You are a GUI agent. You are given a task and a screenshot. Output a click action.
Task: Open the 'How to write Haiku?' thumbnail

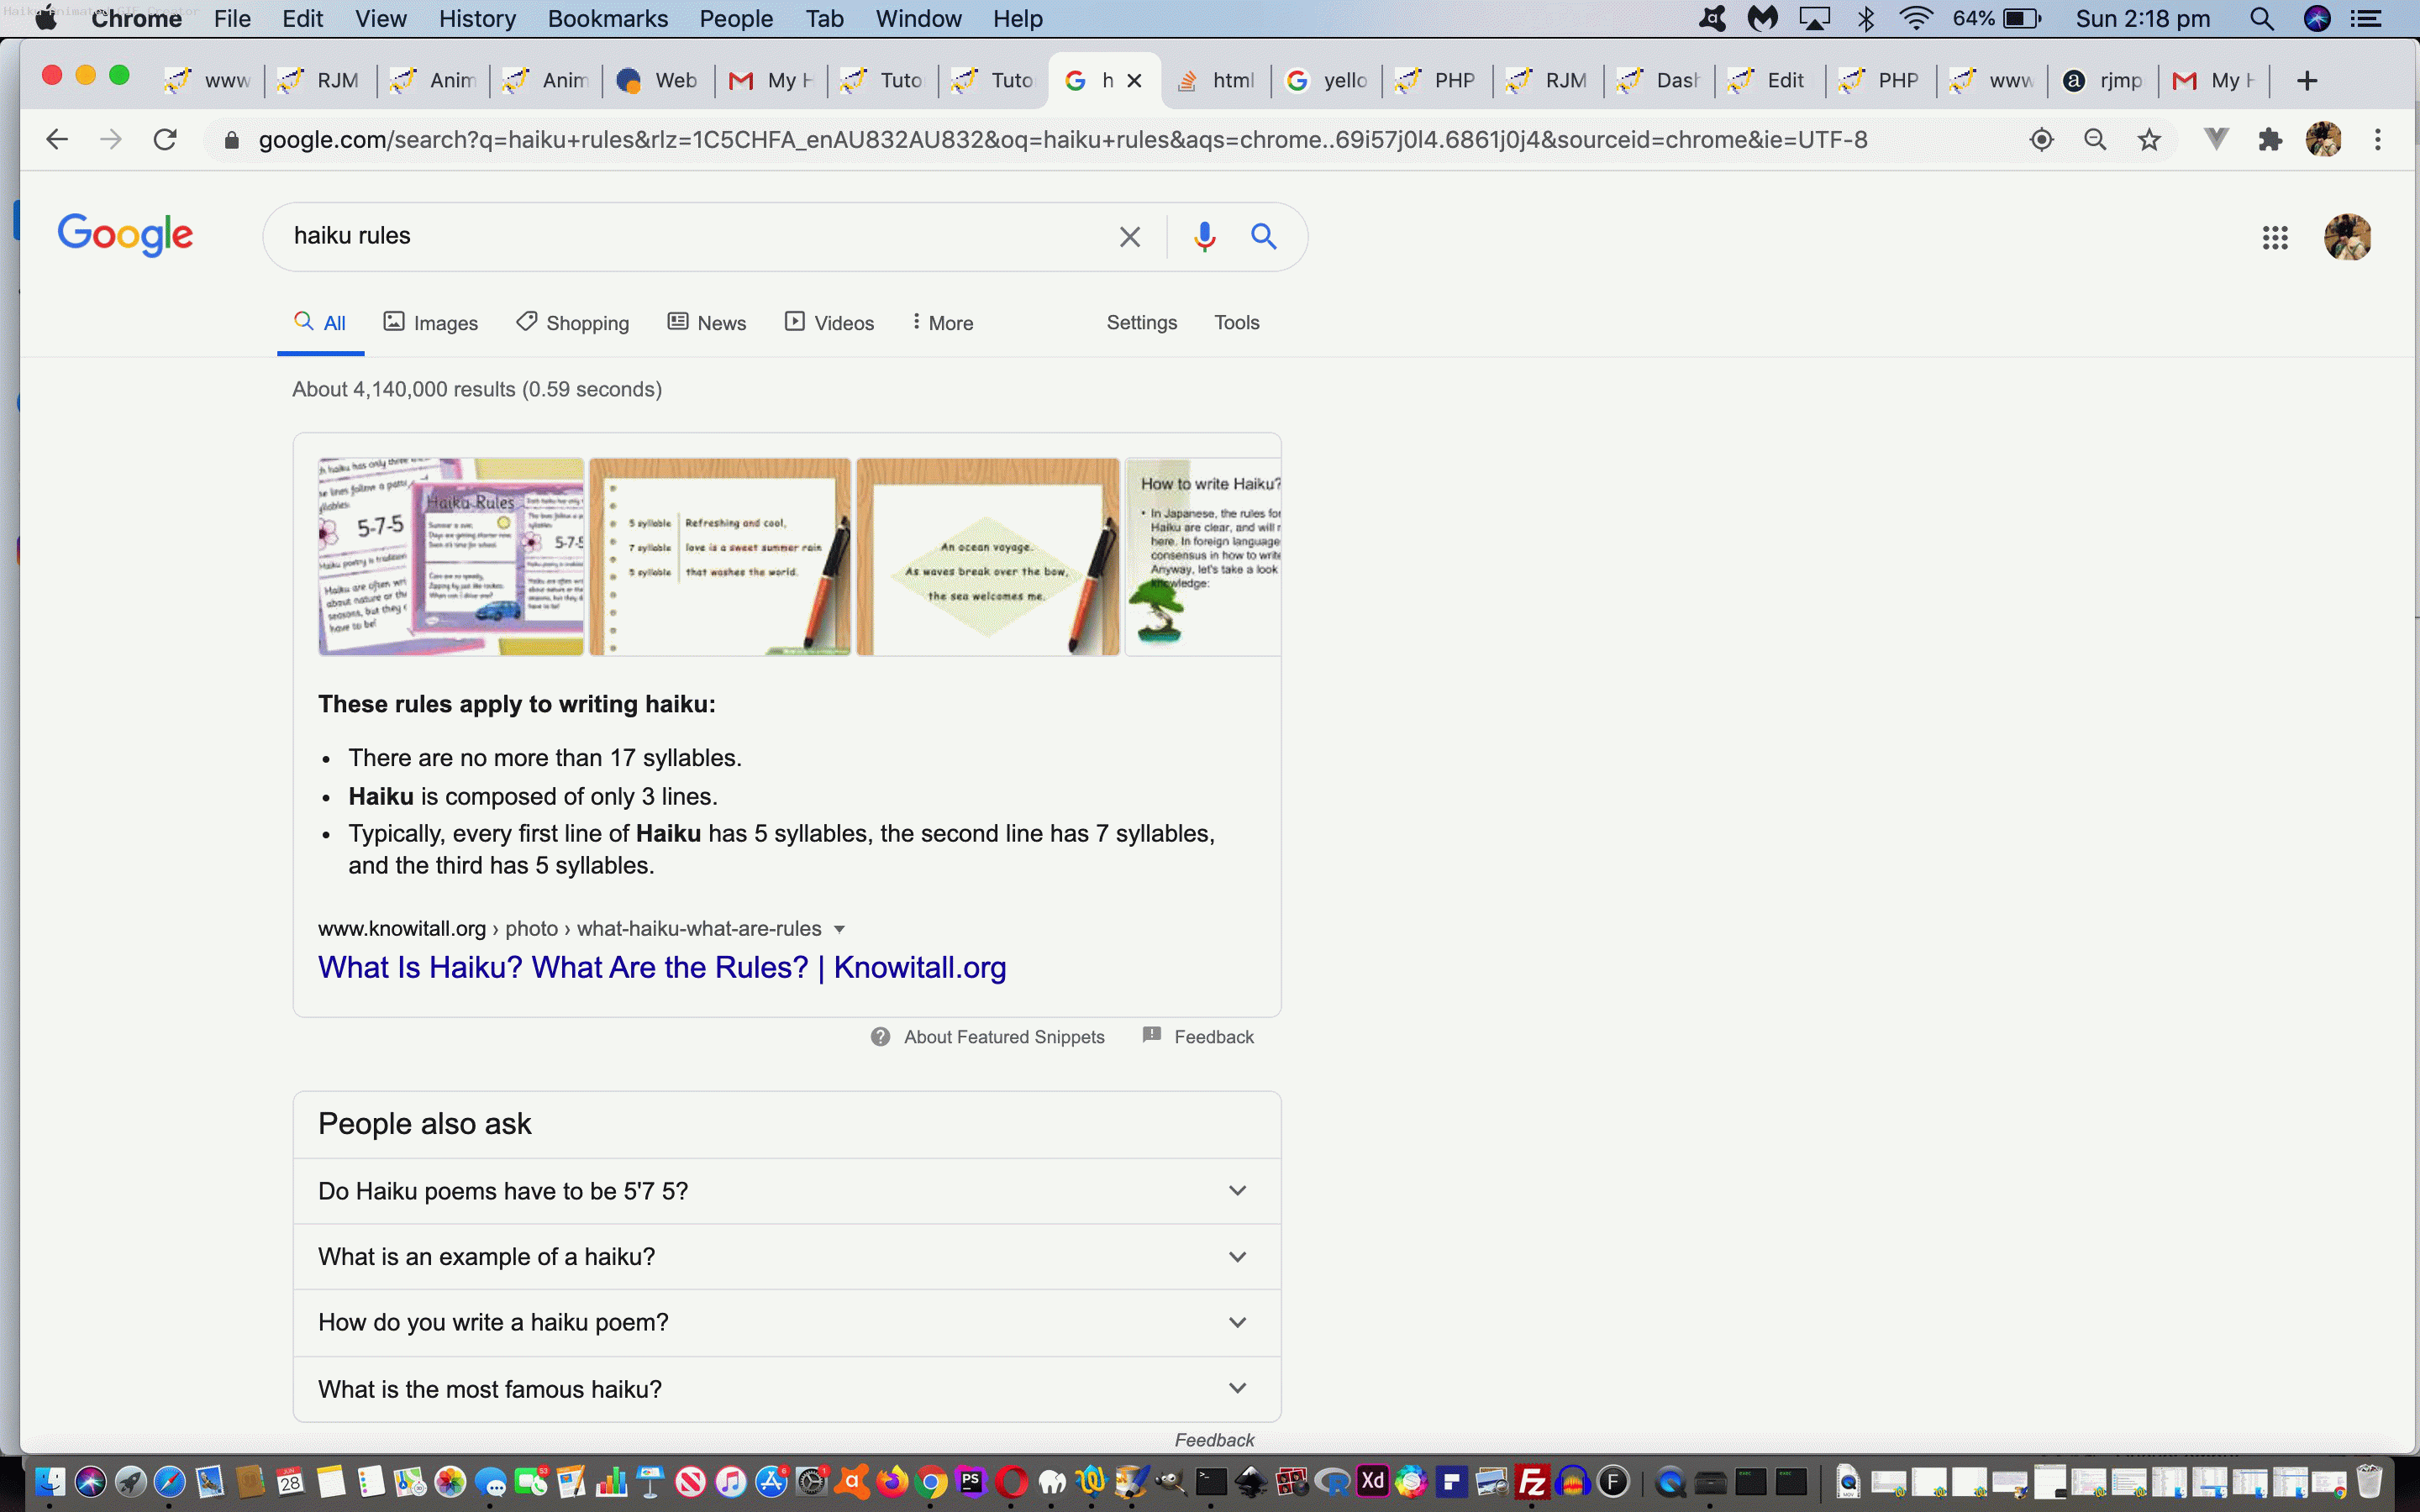(x=1203, y=557)
